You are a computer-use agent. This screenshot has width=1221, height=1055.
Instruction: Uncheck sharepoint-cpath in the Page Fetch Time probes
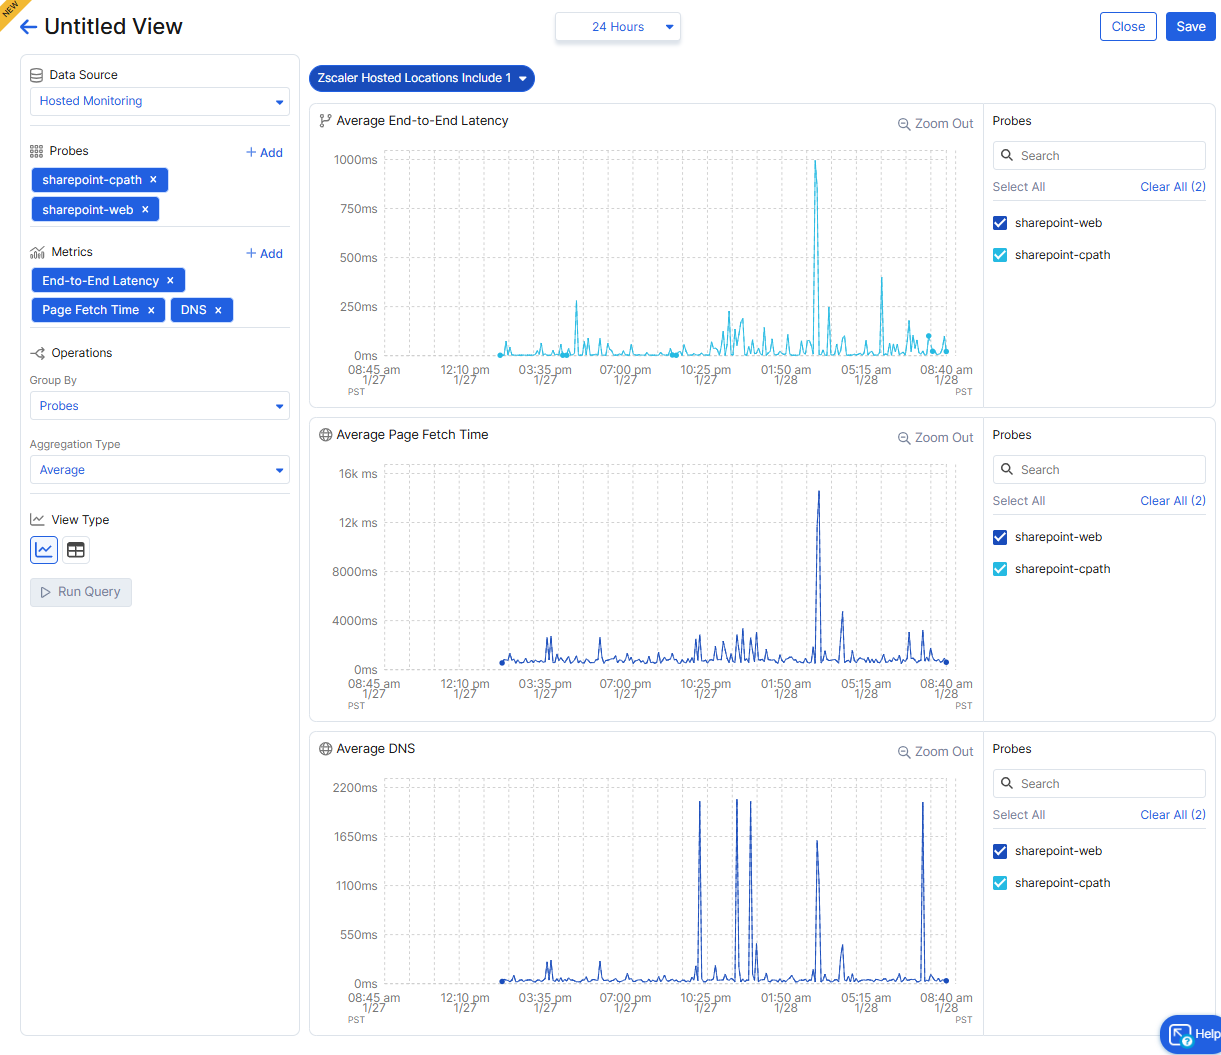point(1000,569)
